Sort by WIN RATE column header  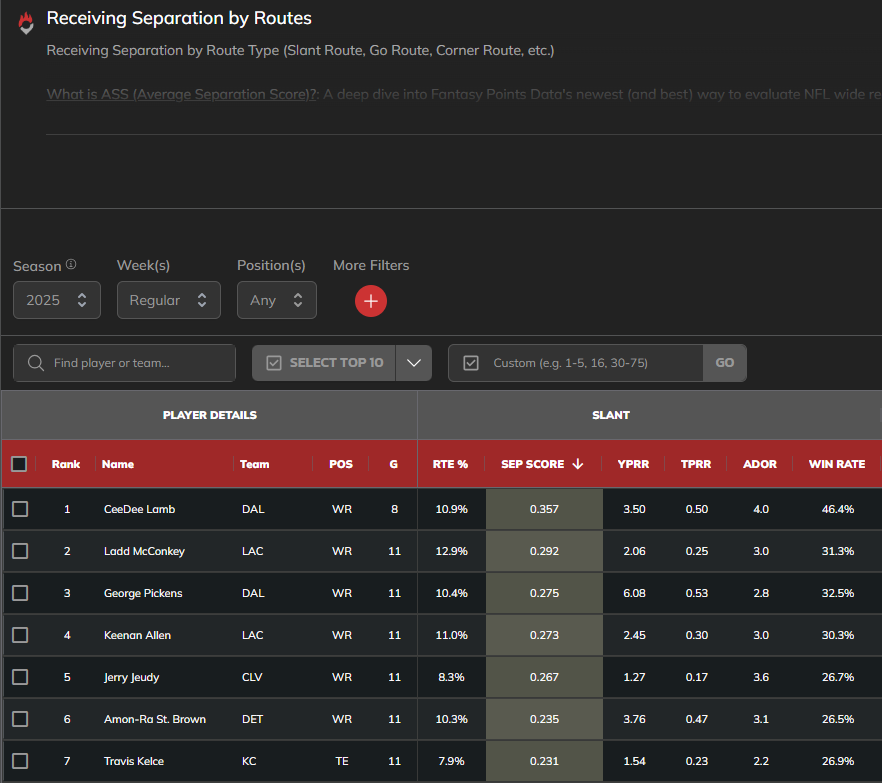[x=837, y=464]
